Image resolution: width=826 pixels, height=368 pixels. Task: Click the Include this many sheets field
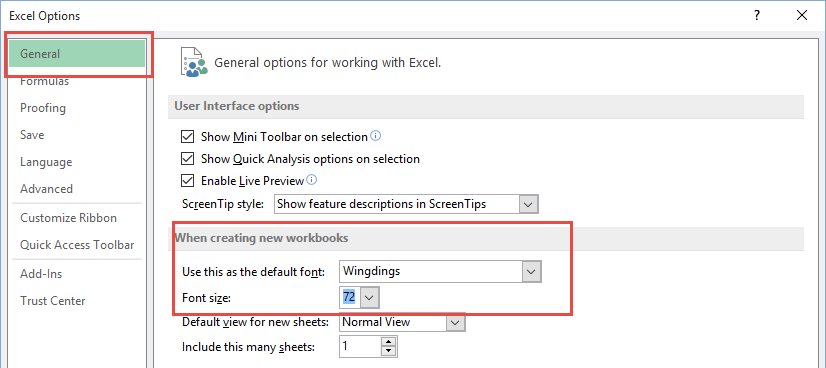click(361, 347)
